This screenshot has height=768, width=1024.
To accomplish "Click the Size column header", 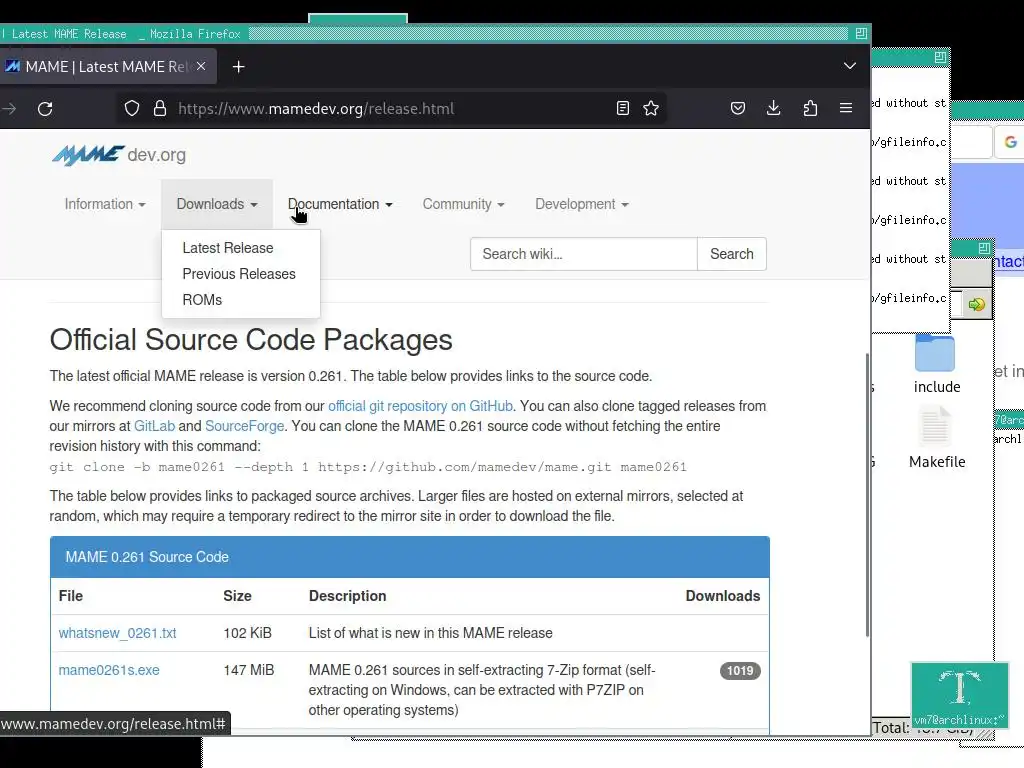I will click(237, 596).
